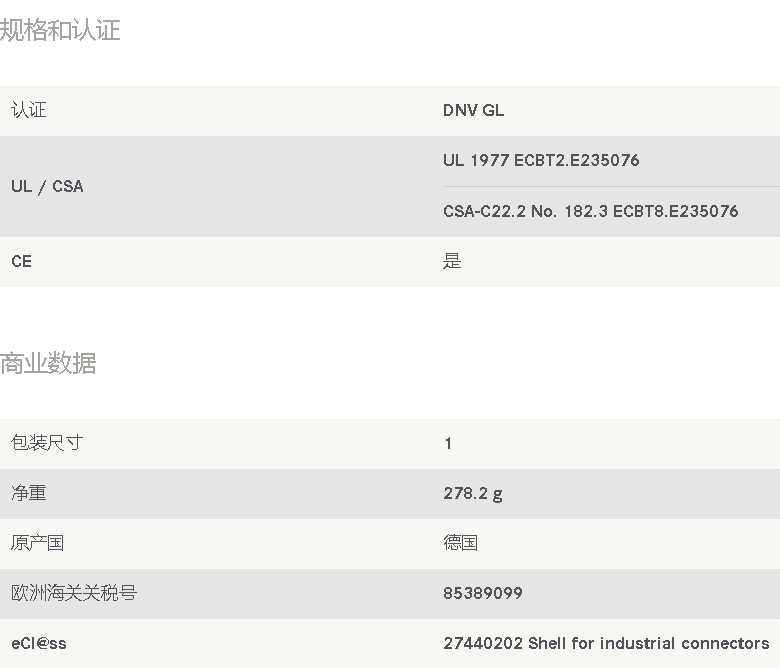Click the CSA-C22.2 No. 182.3 value

click(590, 211)
